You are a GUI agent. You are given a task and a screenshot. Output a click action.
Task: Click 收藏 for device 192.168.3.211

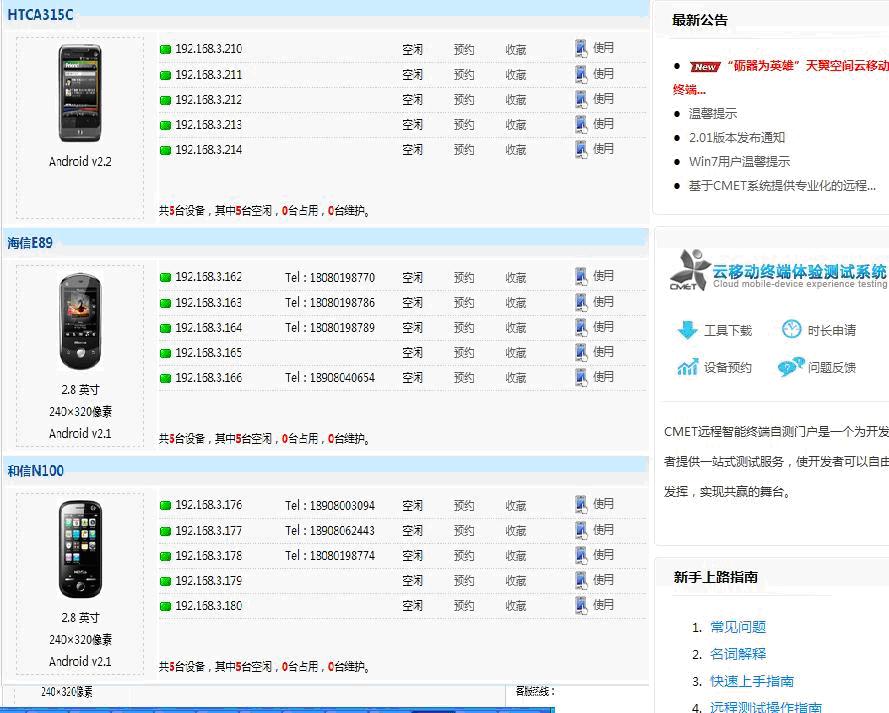coord(516,75)
